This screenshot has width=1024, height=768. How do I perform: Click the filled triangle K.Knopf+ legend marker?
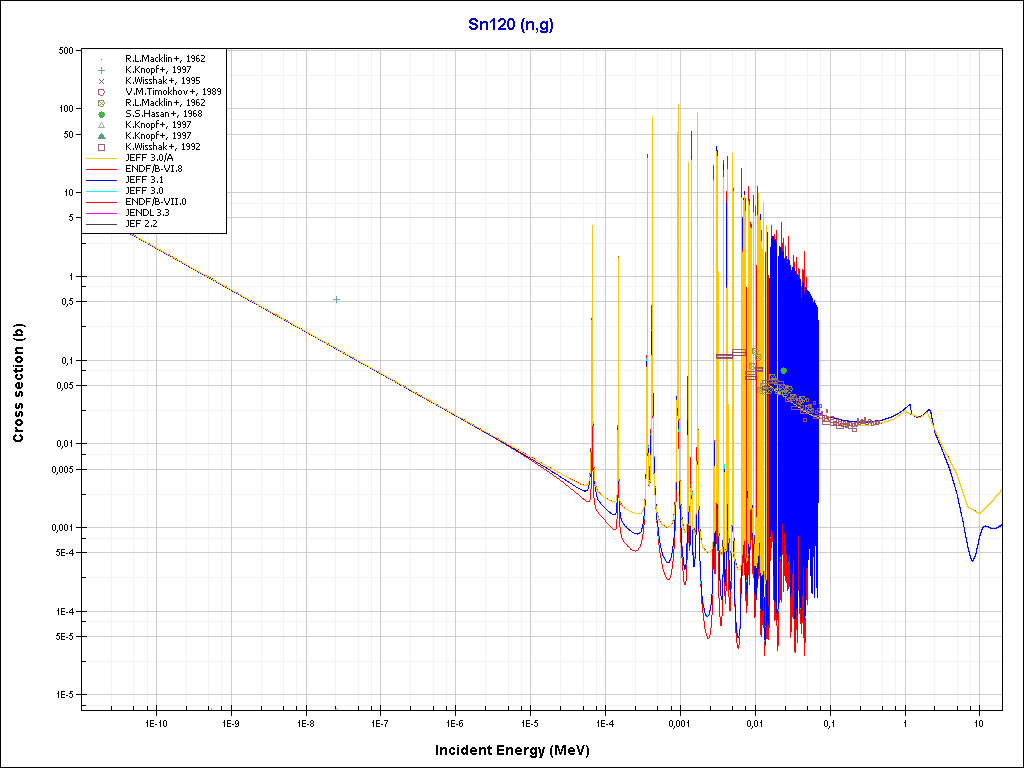(102, 136)
